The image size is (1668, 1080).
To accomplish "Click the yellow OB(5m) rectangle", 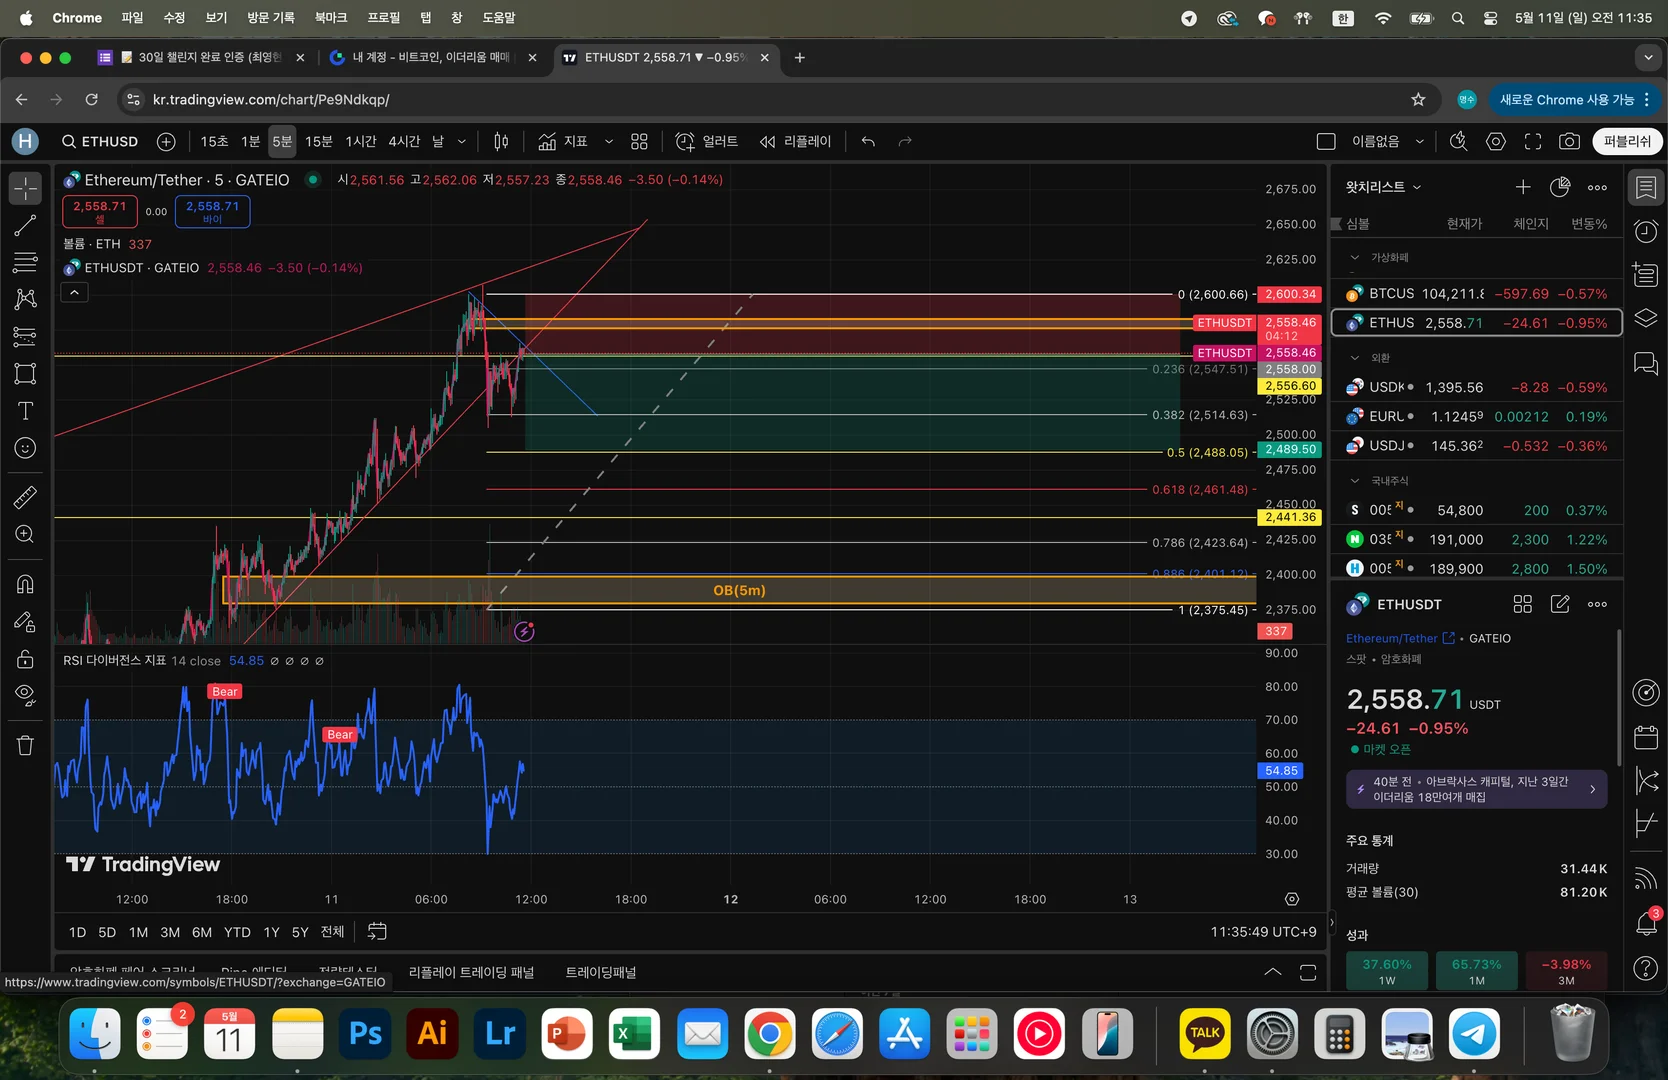I will (x=739, y=590).
